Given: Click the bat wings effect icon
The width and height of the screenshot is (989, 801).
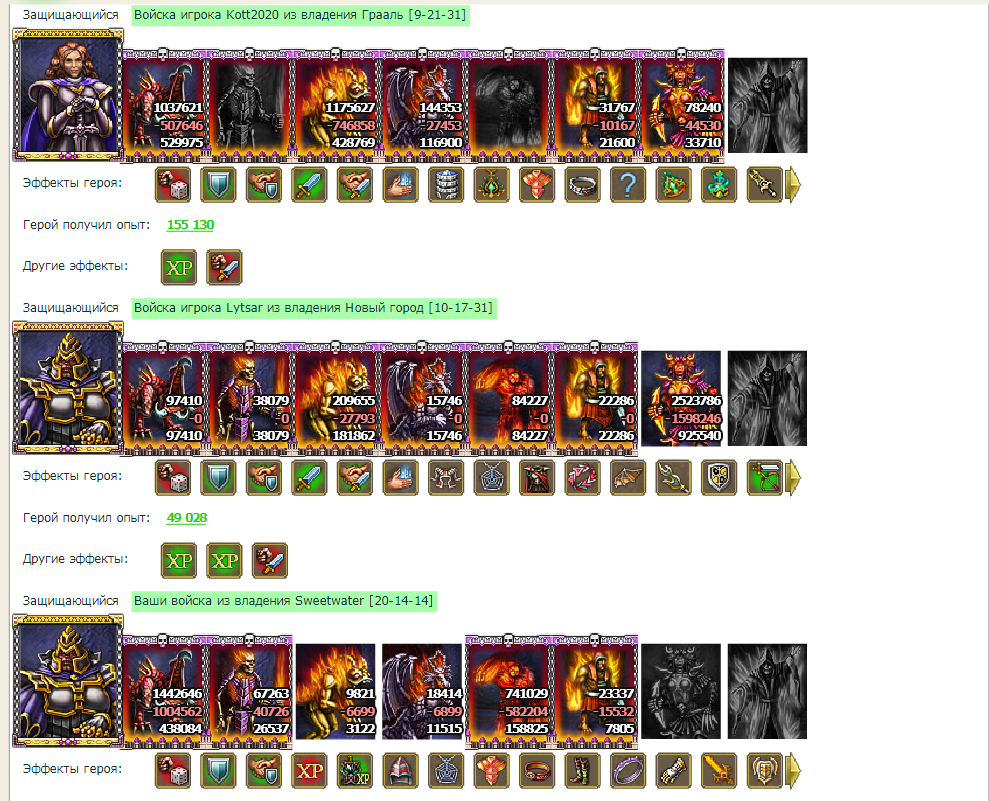Looking at the screenshot, I should click(628, 477).
